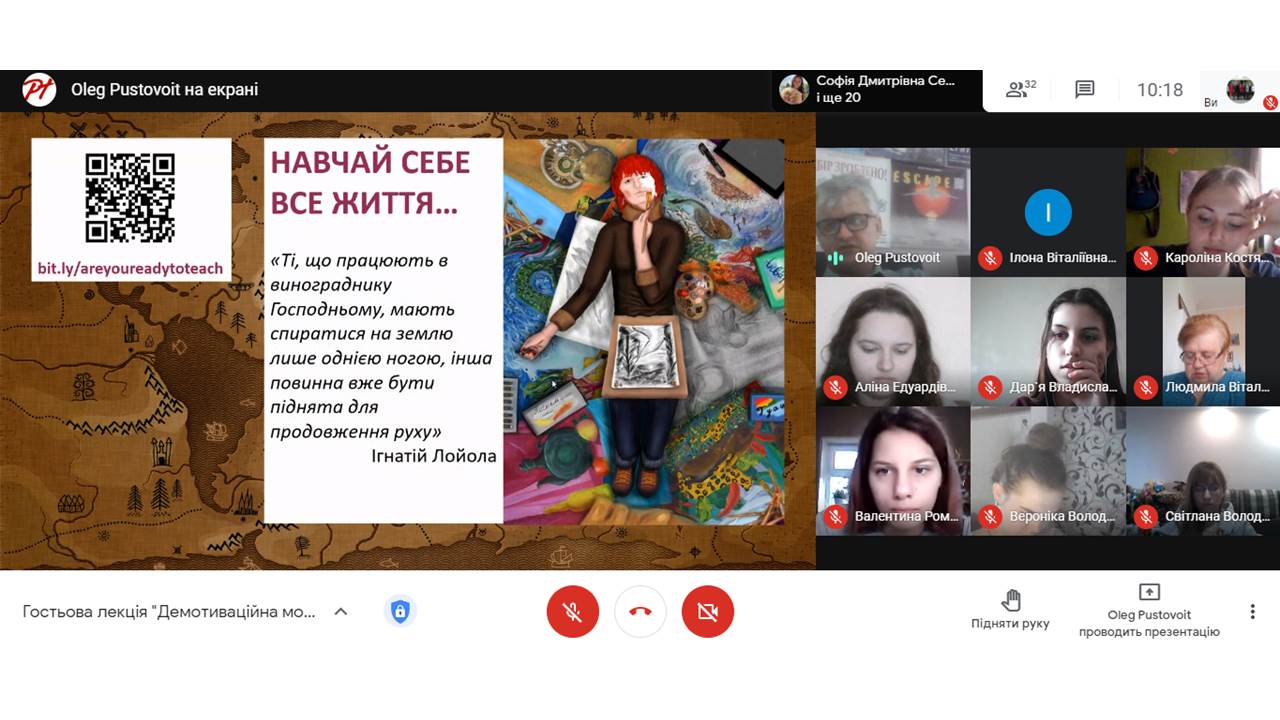1280x720 pixels.
Task: Click the mute indicator on Кароліна's tile
Action: point(1147,257)
